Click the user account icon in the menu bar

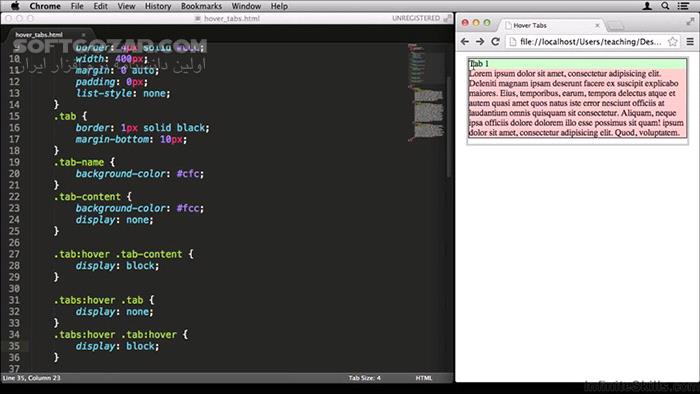647,6
